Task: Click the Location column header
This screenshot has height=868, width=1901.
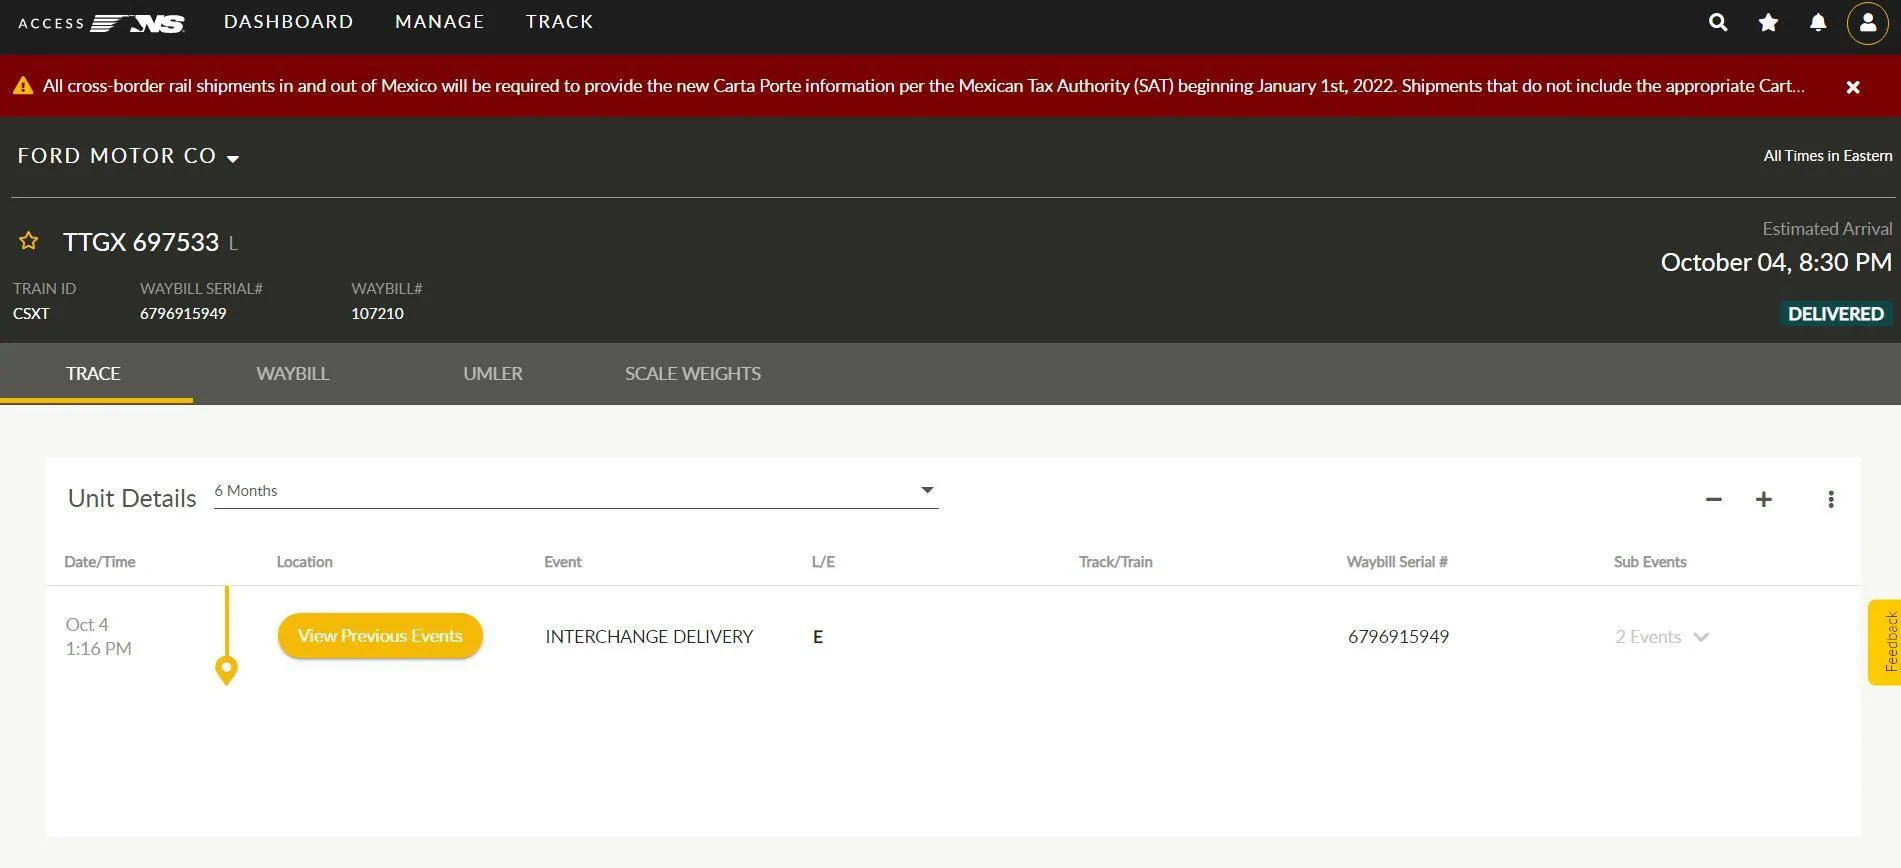Action: tap(305, 562)
